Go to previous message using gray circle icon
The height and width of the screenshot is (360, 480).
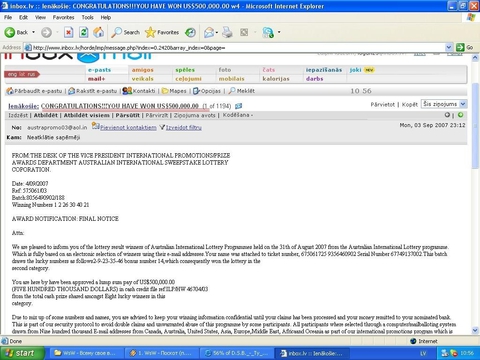447,115
